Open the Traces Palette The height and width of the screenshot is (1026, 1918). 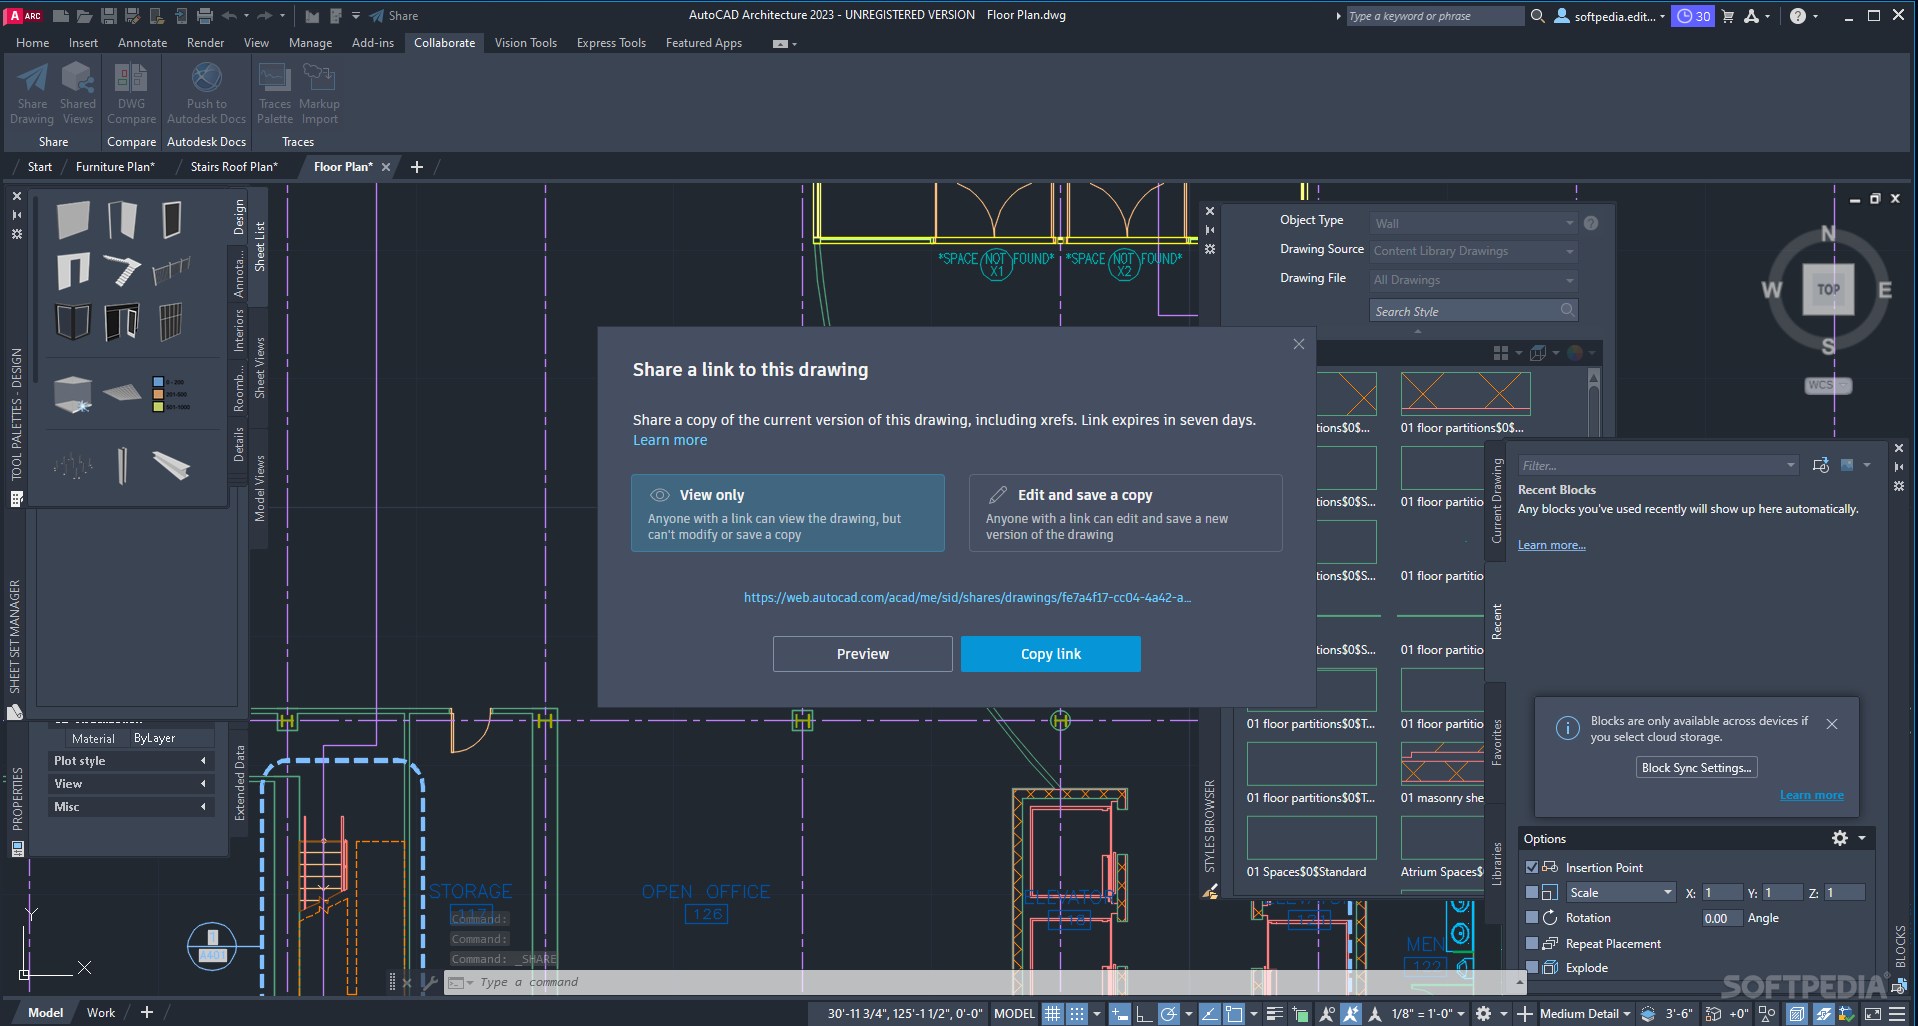pyautogui.click(x=275, y=93)
